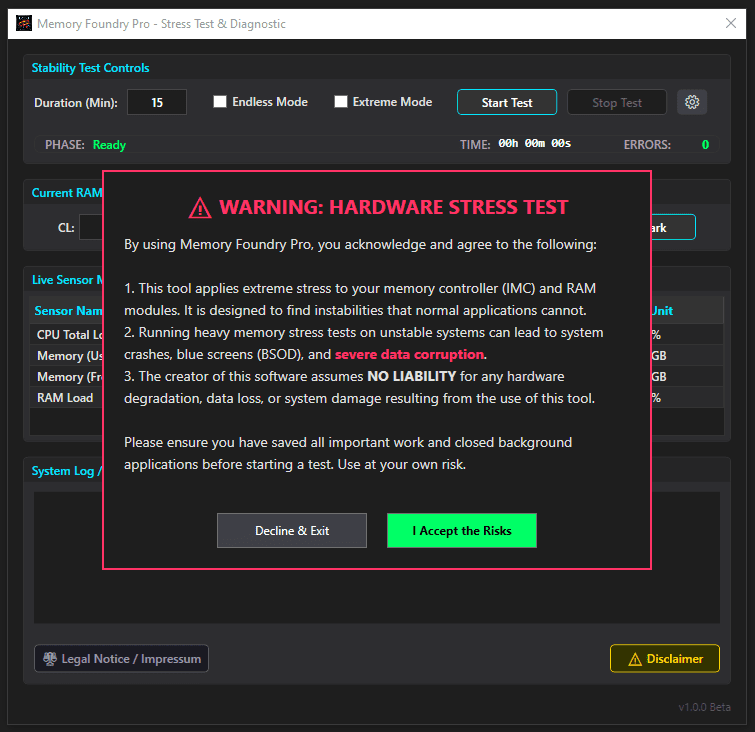Select the RAM Load sensor row
Viewport: 755px width, 732px height.
[x=377, y=398]
